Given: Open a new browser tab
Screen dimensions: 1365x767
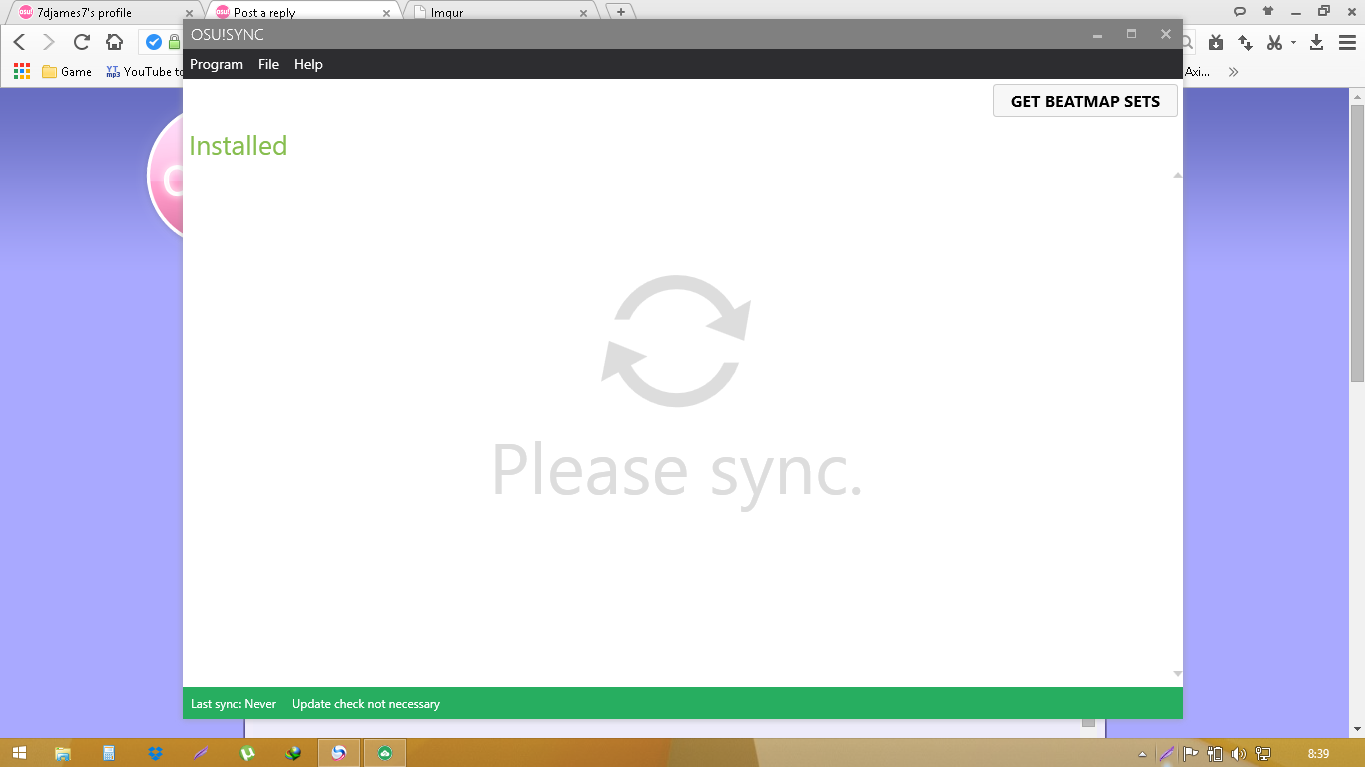Looking at the screenshot, I should [621, 12].
